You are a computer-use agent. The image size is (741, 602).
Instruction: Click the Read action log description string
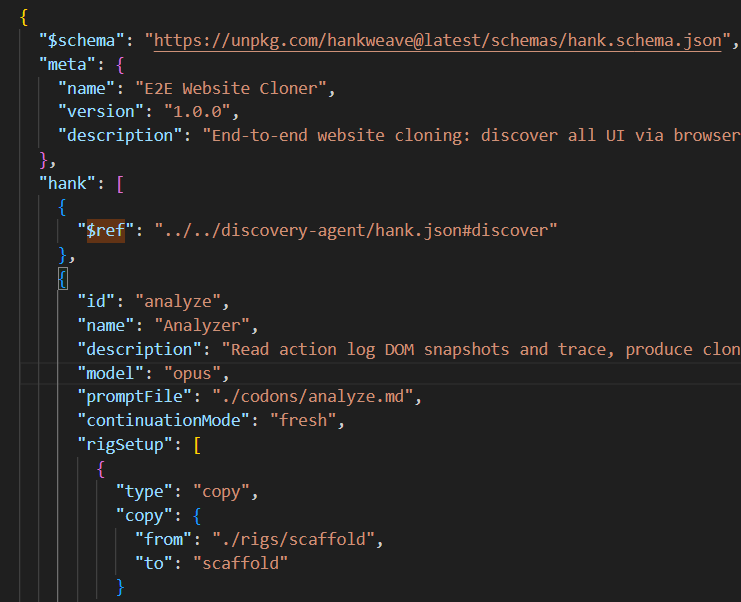481,349
